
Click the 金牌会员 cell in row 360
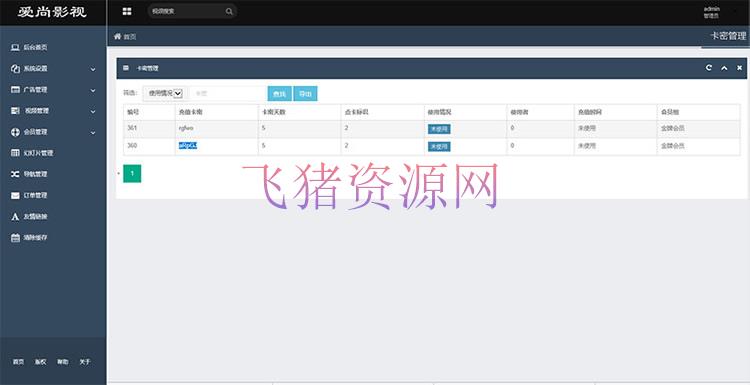[673, 146]
